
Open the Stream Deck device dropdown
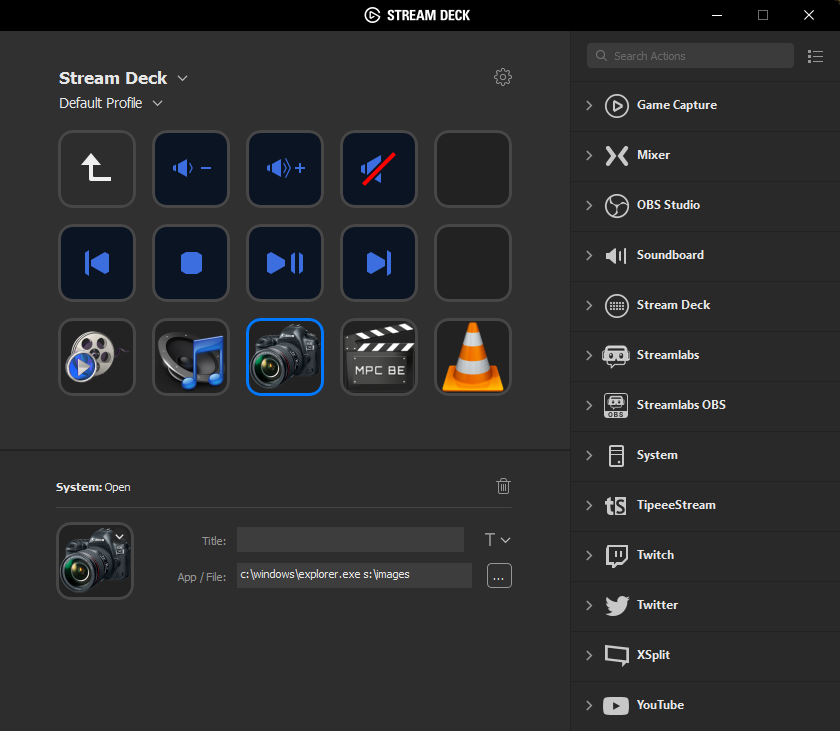point(182,78)
